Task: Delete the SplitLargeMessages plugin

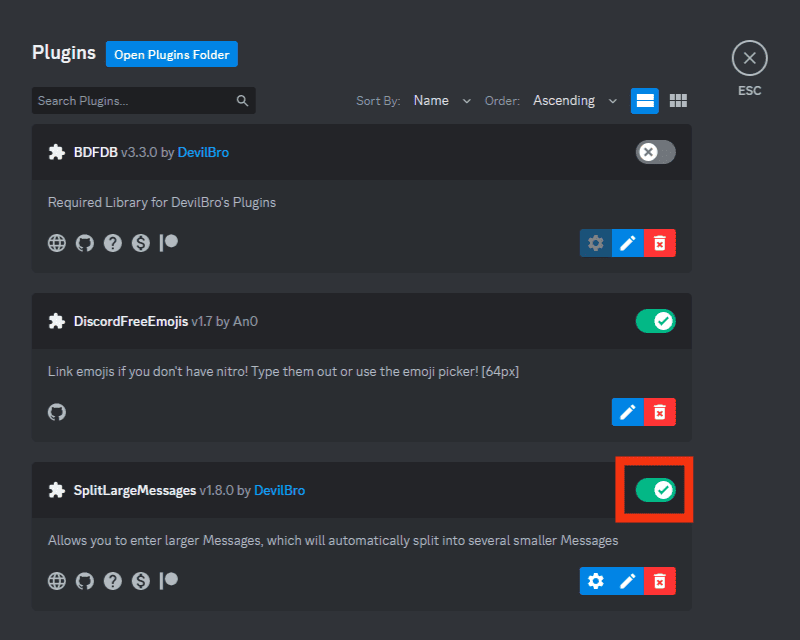Action: (660, 581)
